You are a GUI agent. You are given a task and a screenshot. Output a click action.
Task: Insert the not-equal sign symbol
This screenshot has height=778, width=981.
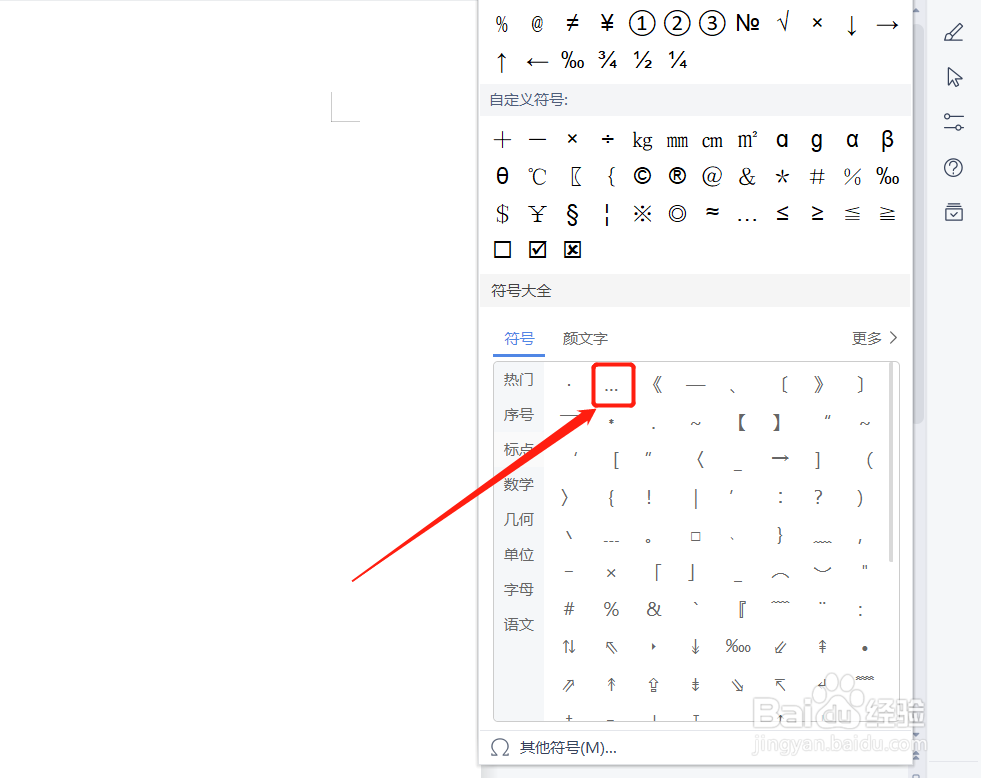click(x=572, y=24)
